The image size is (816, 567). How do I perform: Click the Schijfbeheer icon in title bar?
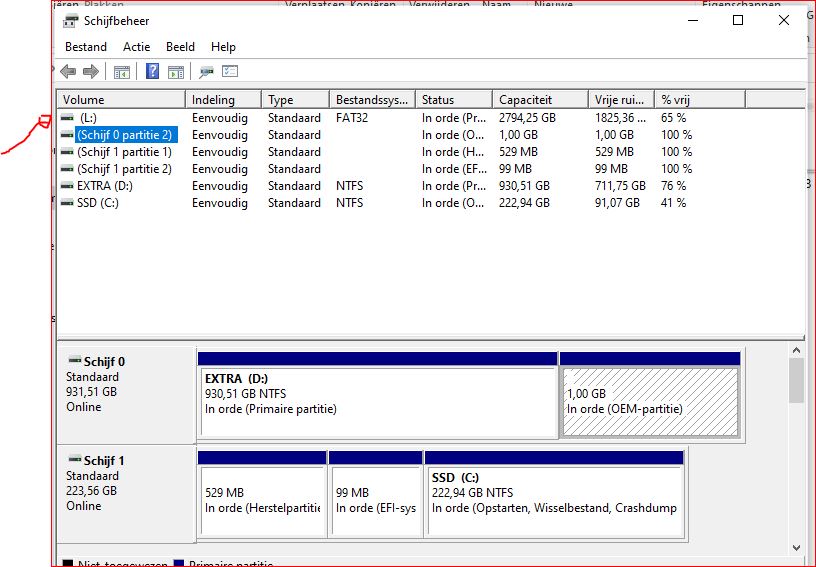pyautogui.click(x=70, y=21)
